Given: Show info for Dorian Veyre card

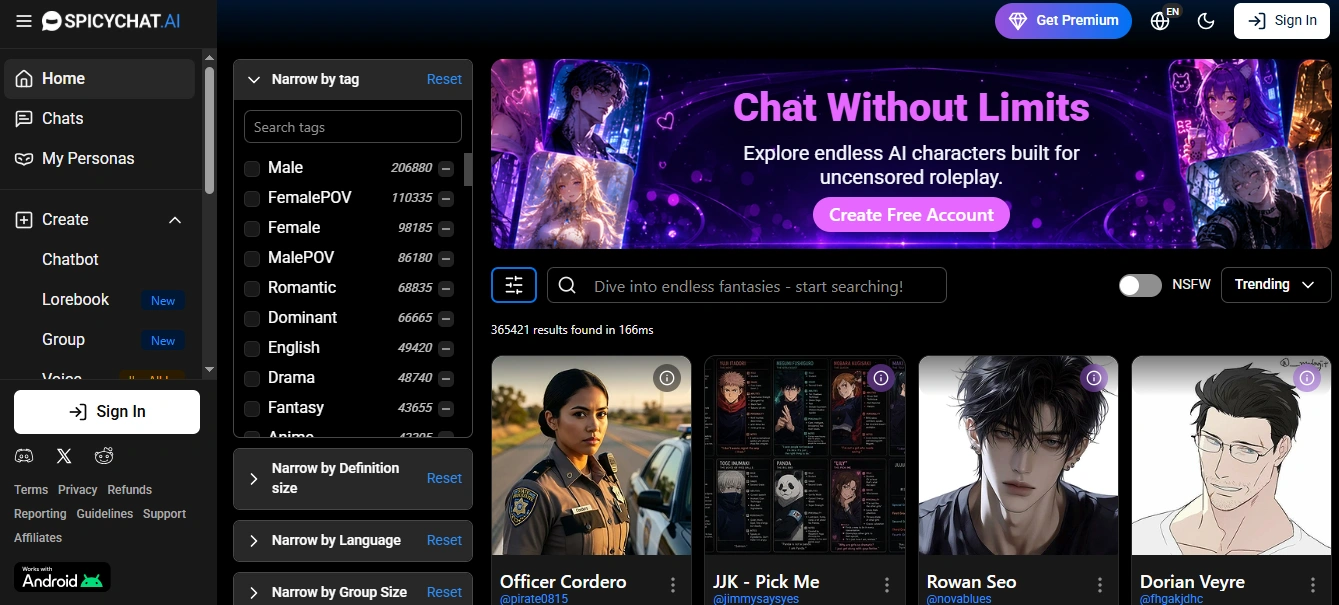Looking at the screenshot, I should pos(1306,377).
